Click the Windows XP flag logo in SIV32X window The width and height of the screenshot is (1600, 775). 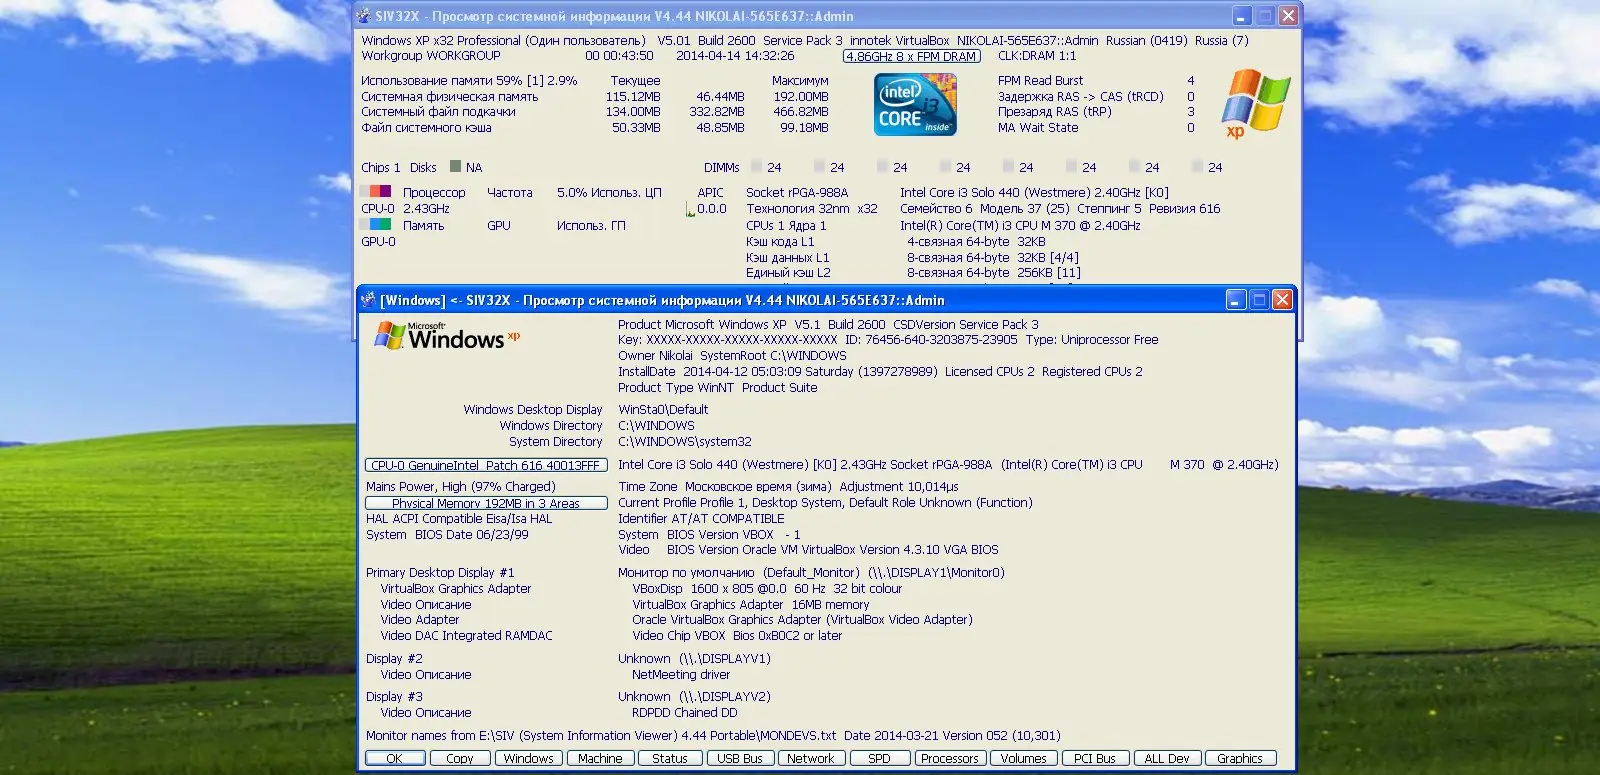(1255, 104)
